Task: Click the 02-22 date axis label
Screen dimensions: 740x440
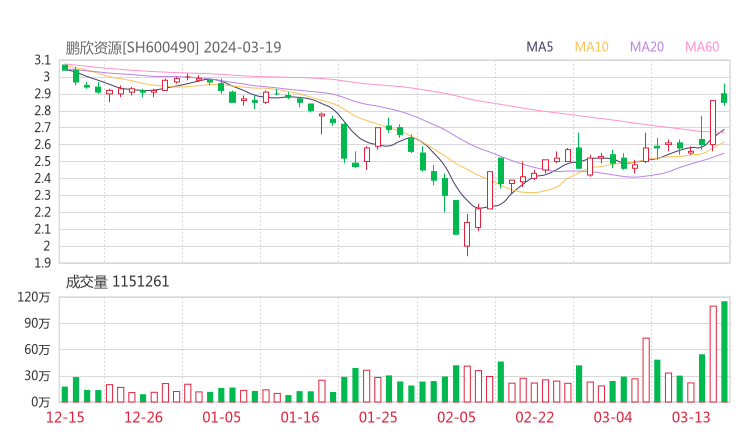Action: (534, 417)
